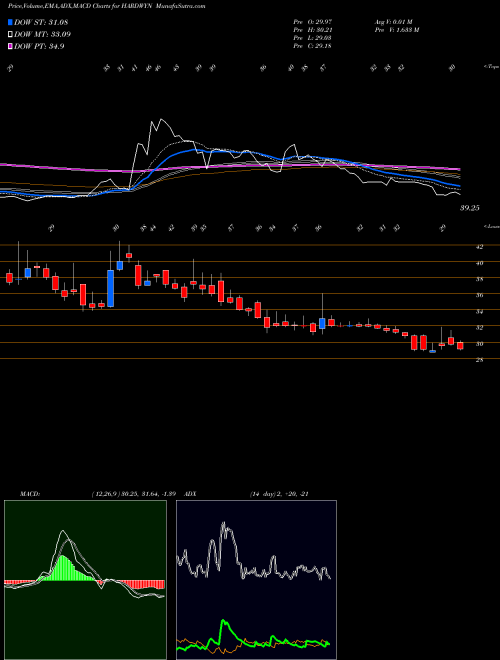Click the 'Pre H: 30.21' value

(x=314, y=30)
